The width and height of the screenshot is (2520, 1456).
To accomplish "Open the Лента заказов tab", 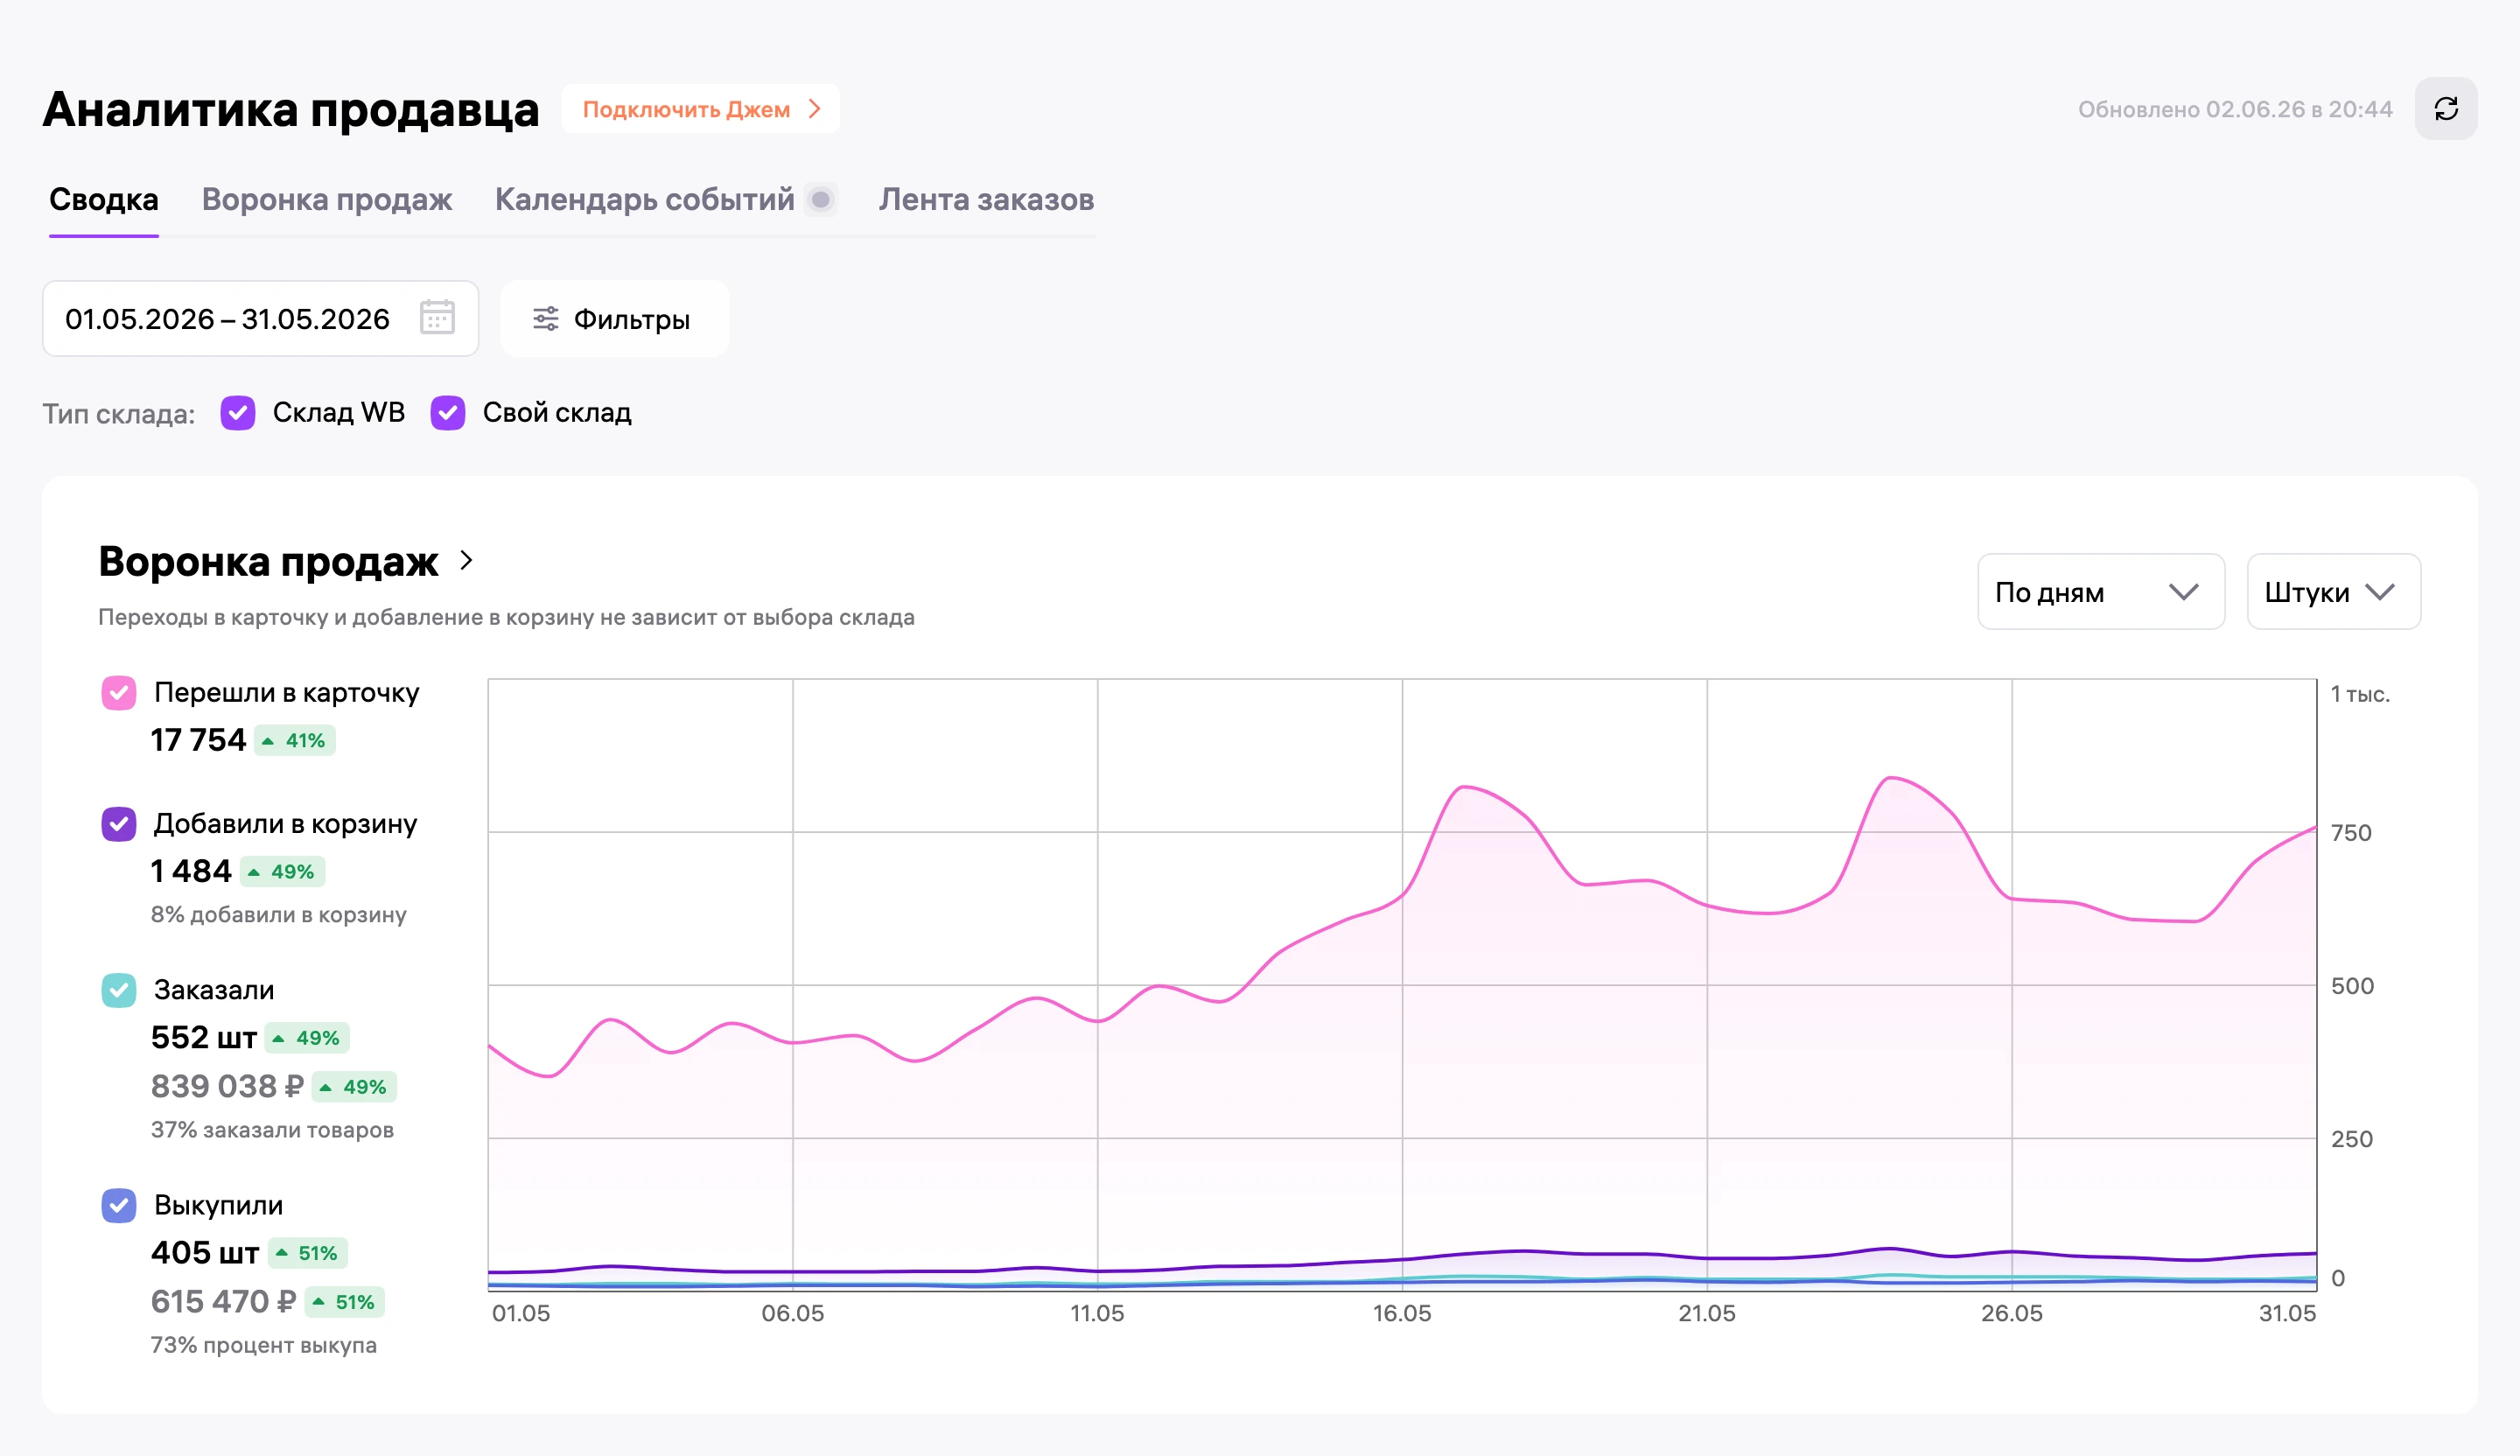I will (x=987, y=200).
